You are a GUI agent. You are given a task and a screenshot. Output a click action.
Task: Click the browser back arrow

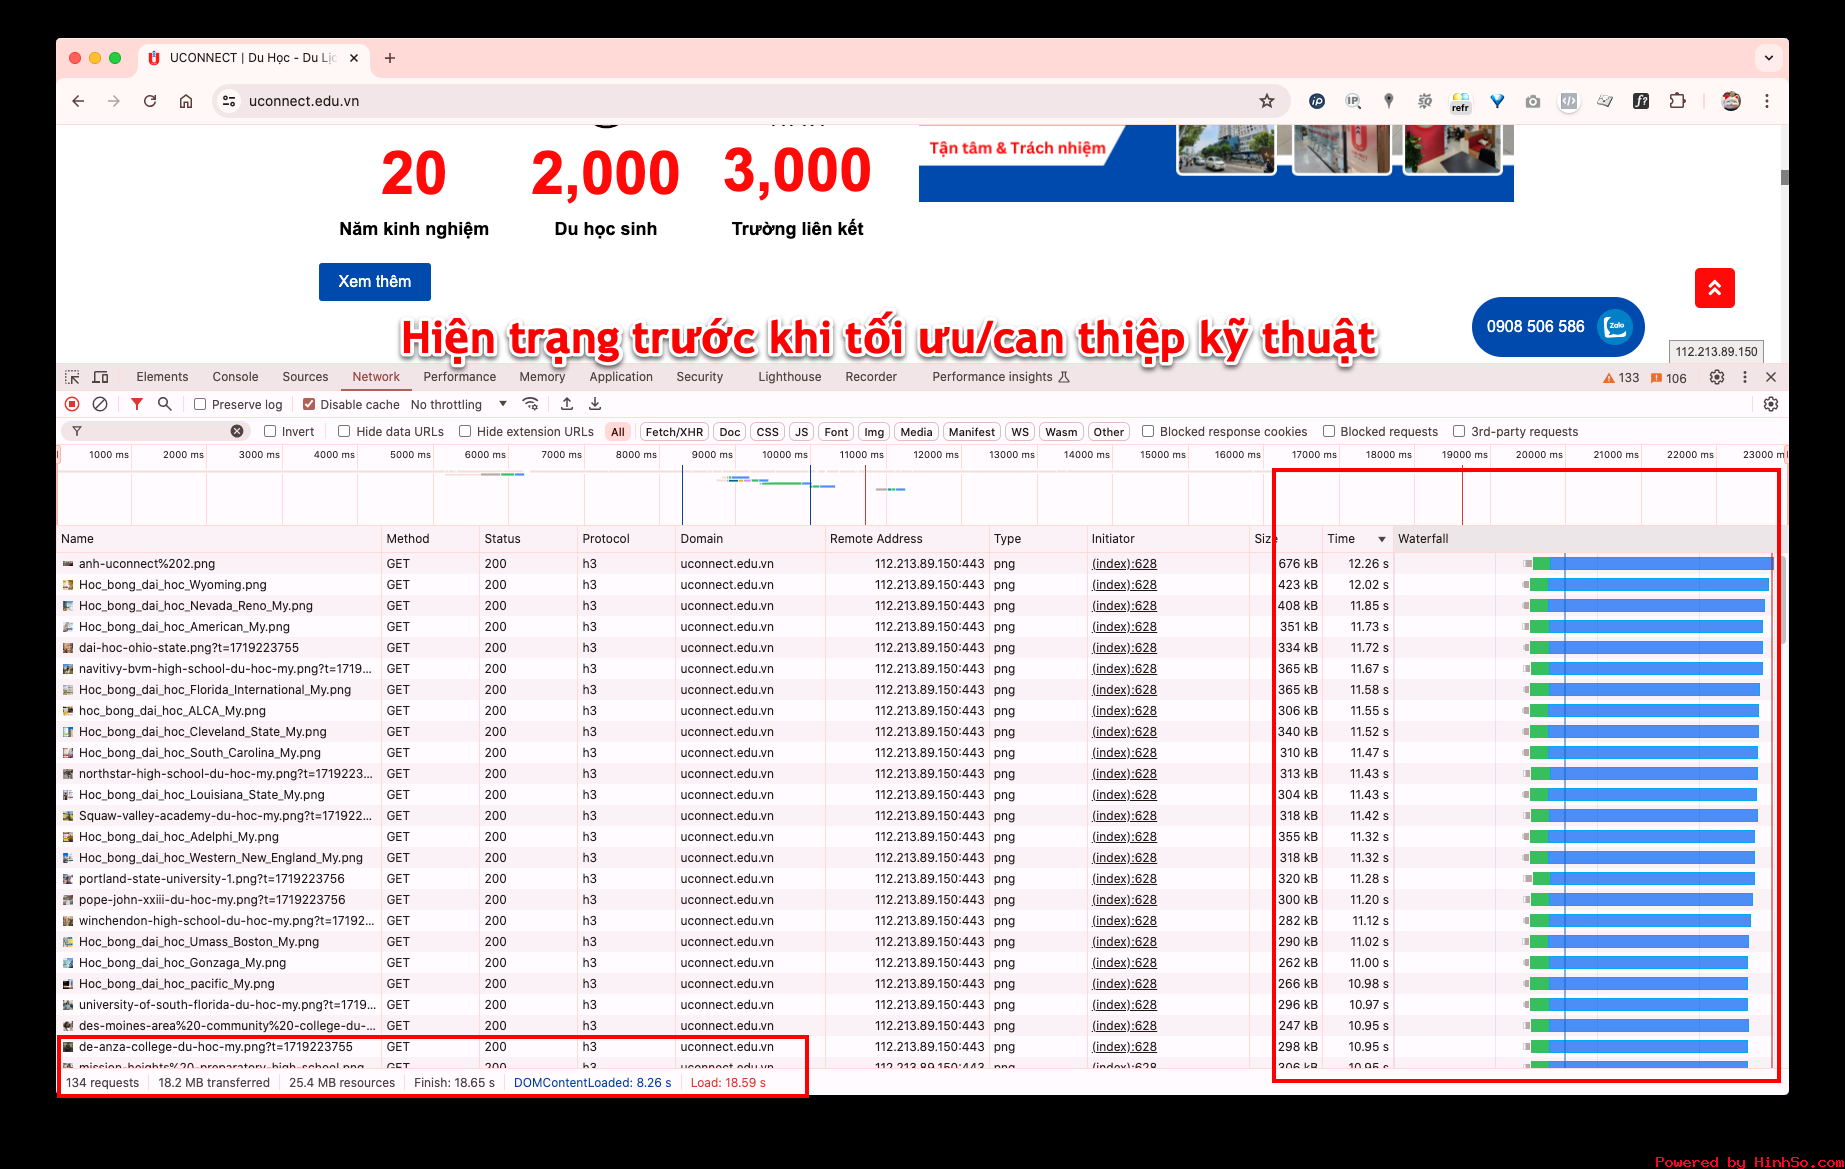pyautogui.click(x=78, y=101)
